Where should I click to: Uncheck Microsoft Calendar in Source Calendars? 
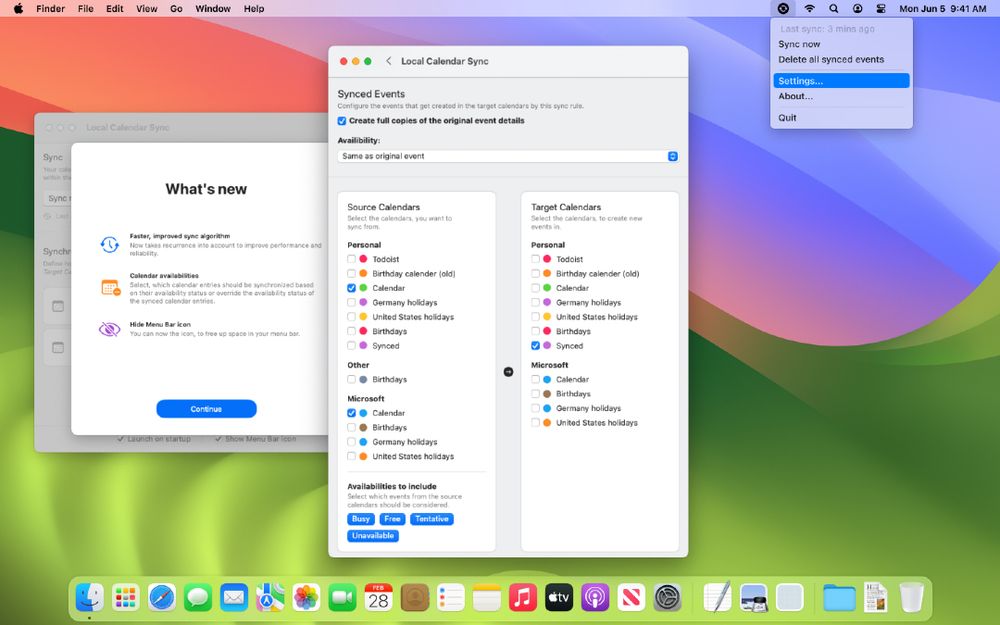351,413
